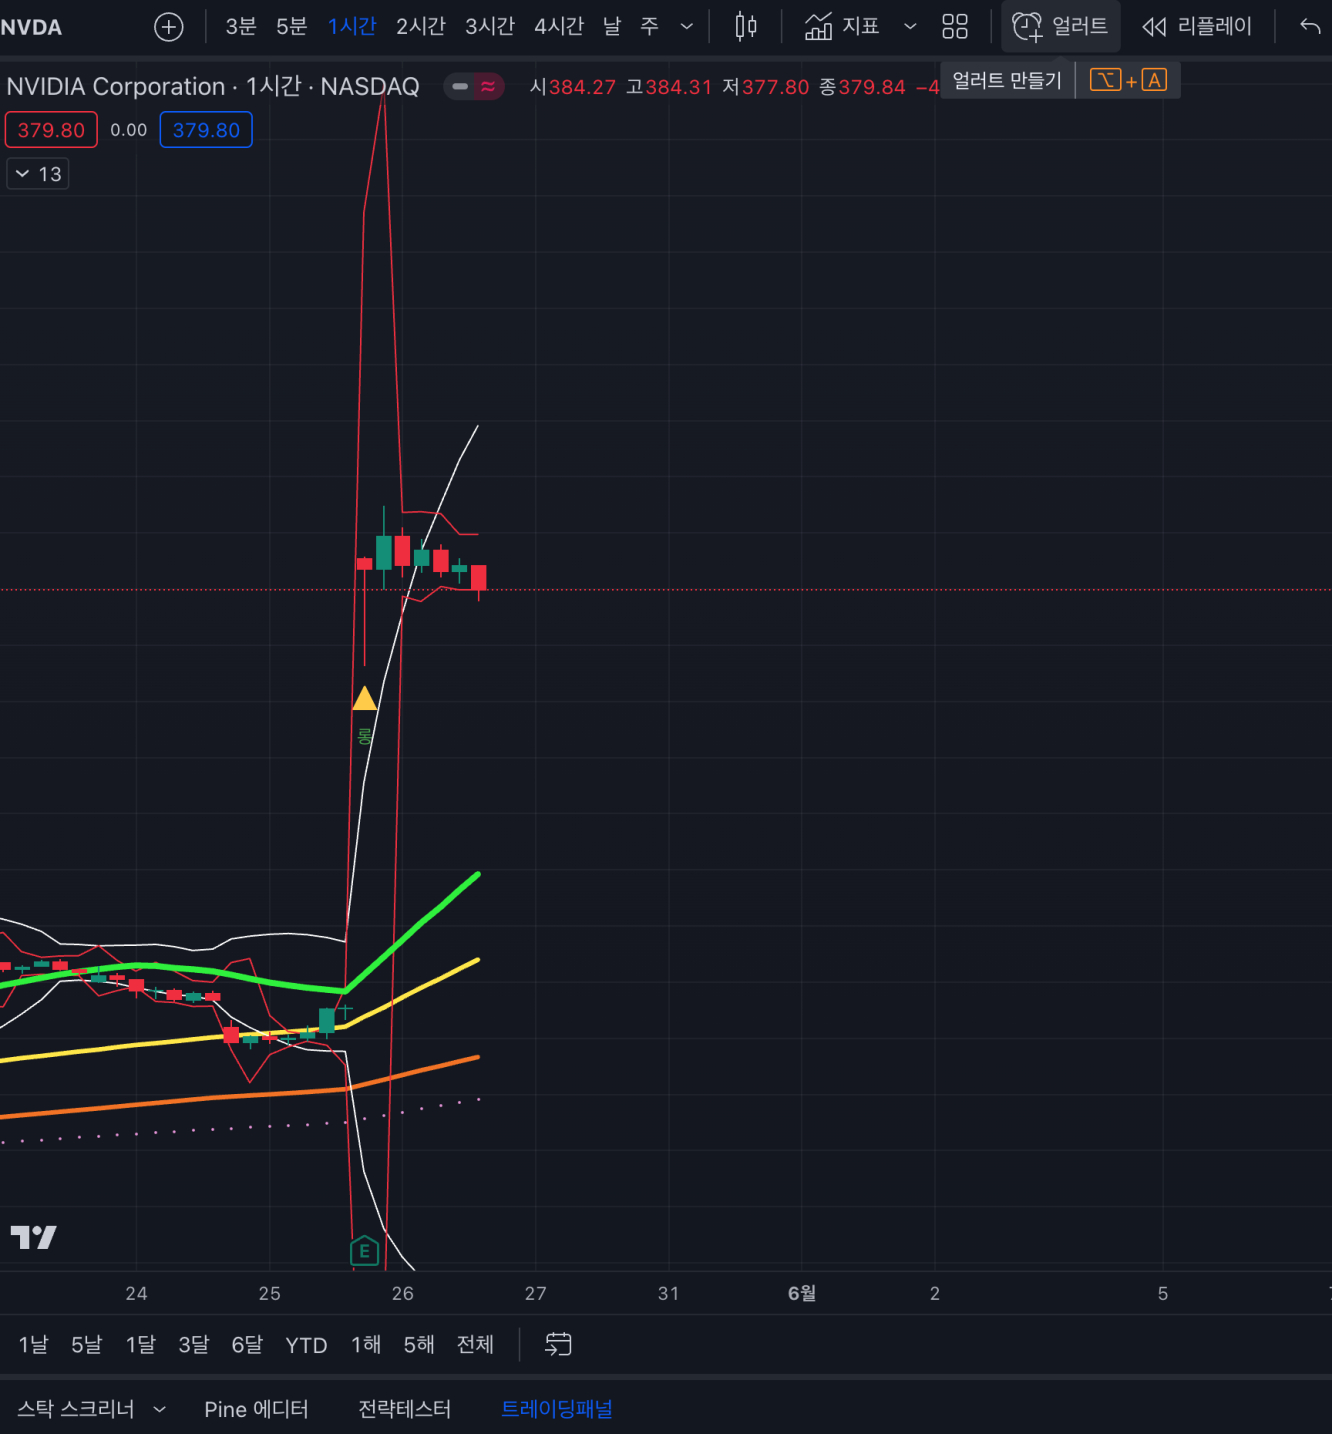
Task: Open the 전략테스터 tab
Action: [405, 1409]
